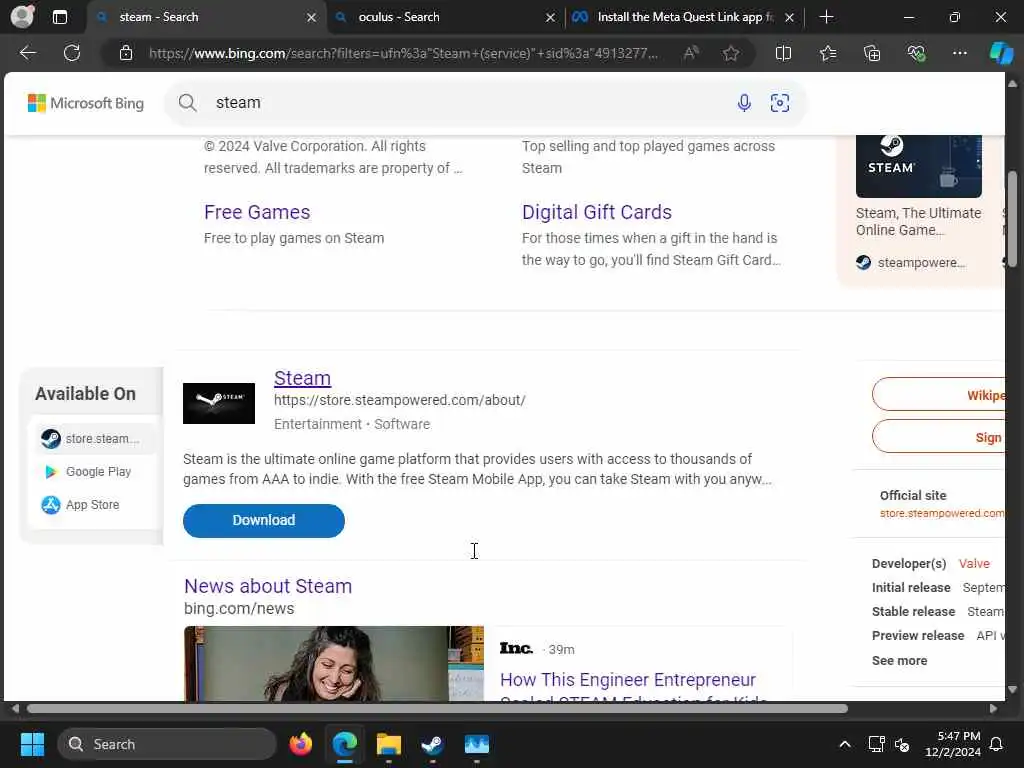This screenshot has height=768, width=1024.
Task: Open split screen view
Action: tap(783, 53)
